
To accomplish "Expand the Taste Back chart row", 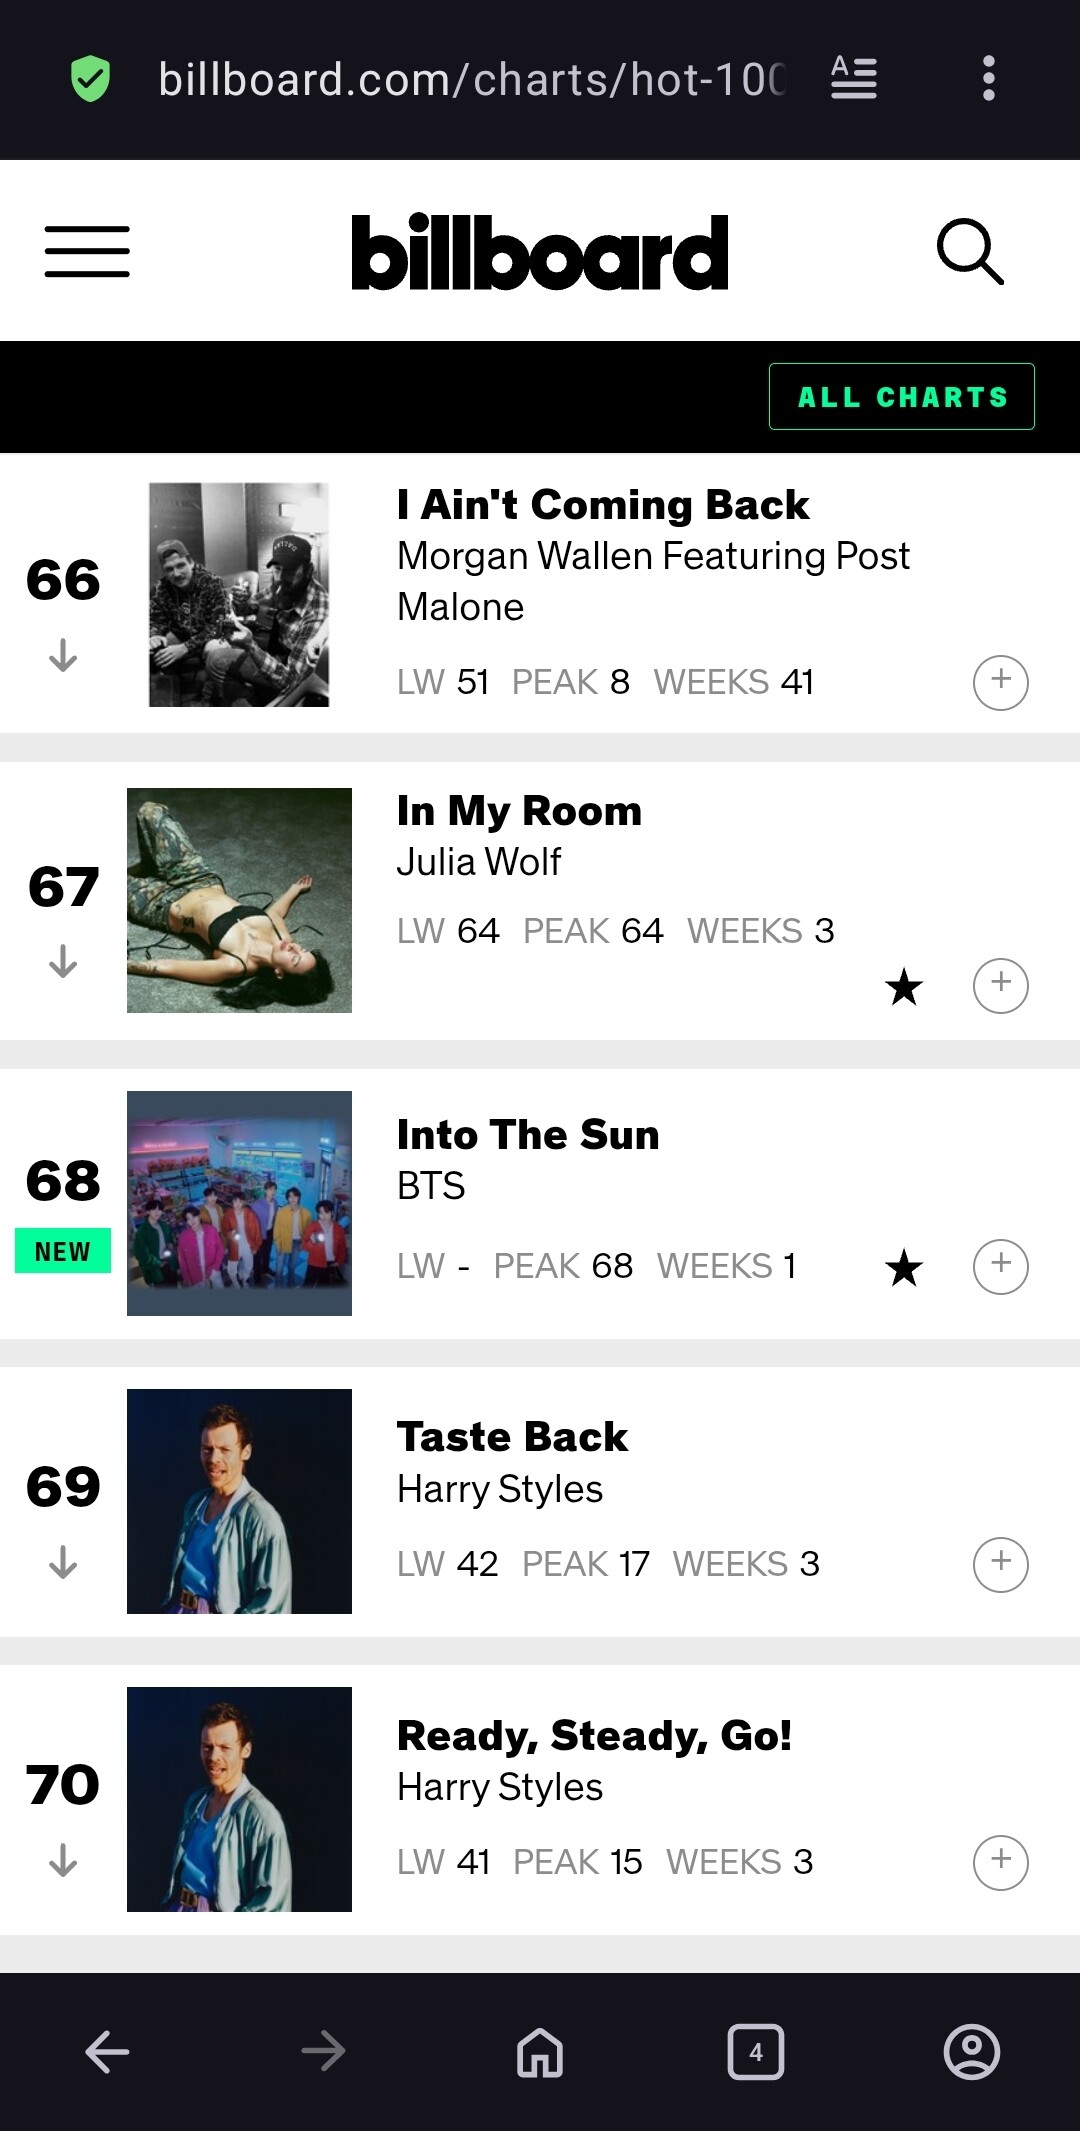I will coord(1000,1564).
